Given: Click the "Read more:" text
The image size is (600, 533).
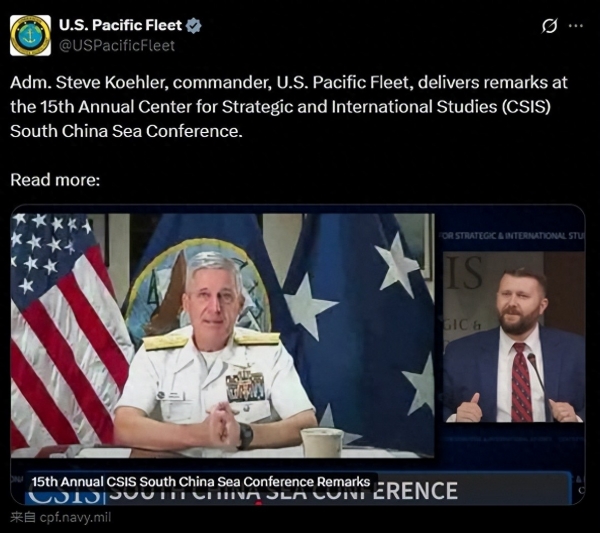Looking at the screenshot, I should [x=55, y=180].
